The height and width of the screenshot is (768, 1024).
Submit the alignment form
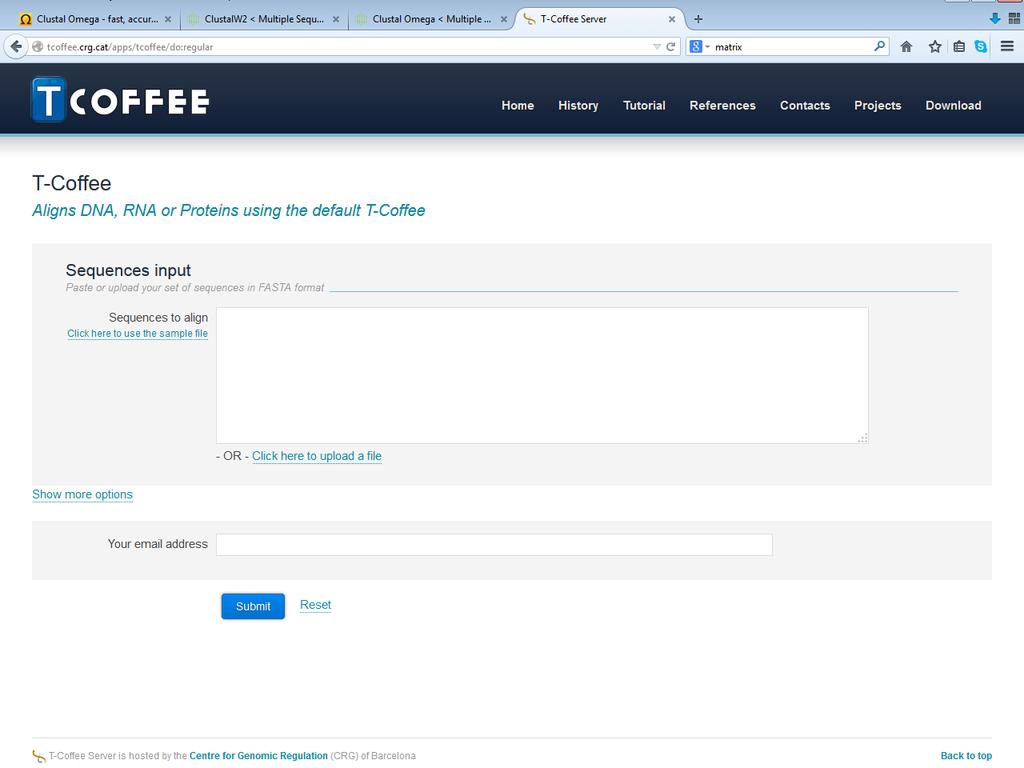tap(253, 606)
